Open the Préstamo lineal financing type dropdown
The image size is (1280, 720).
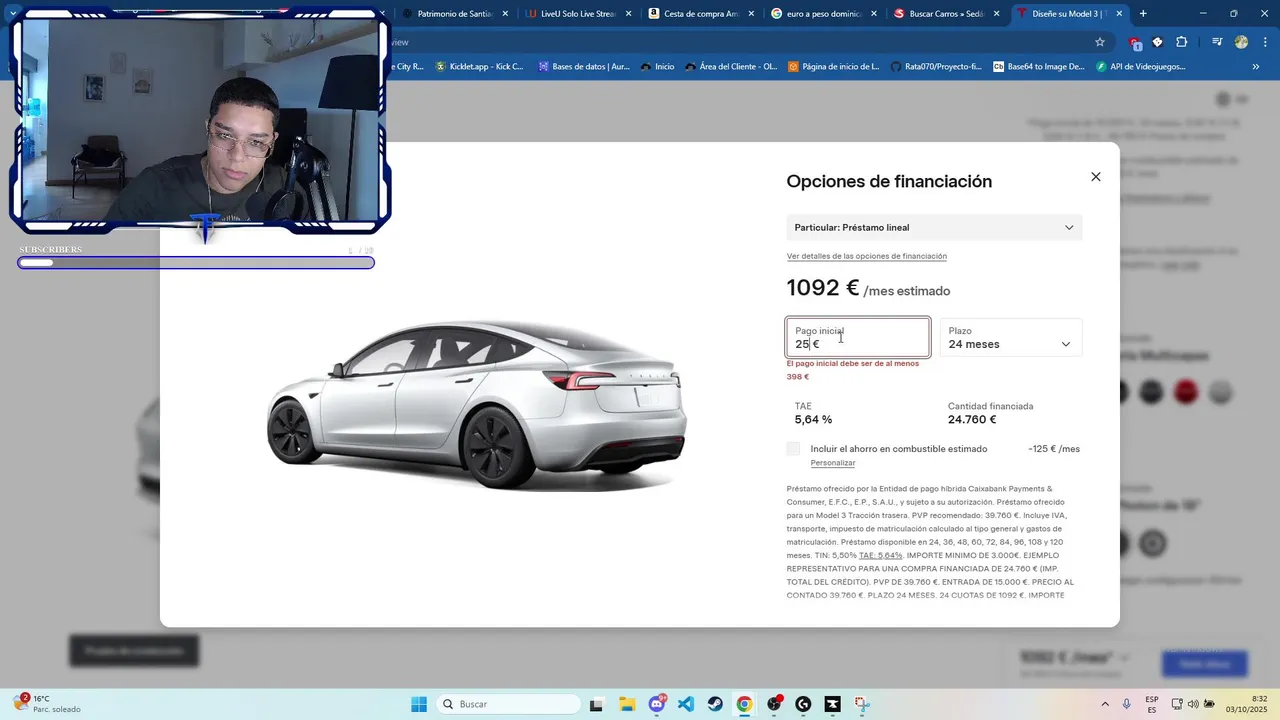pyautogui.click(x=934, y=227)
